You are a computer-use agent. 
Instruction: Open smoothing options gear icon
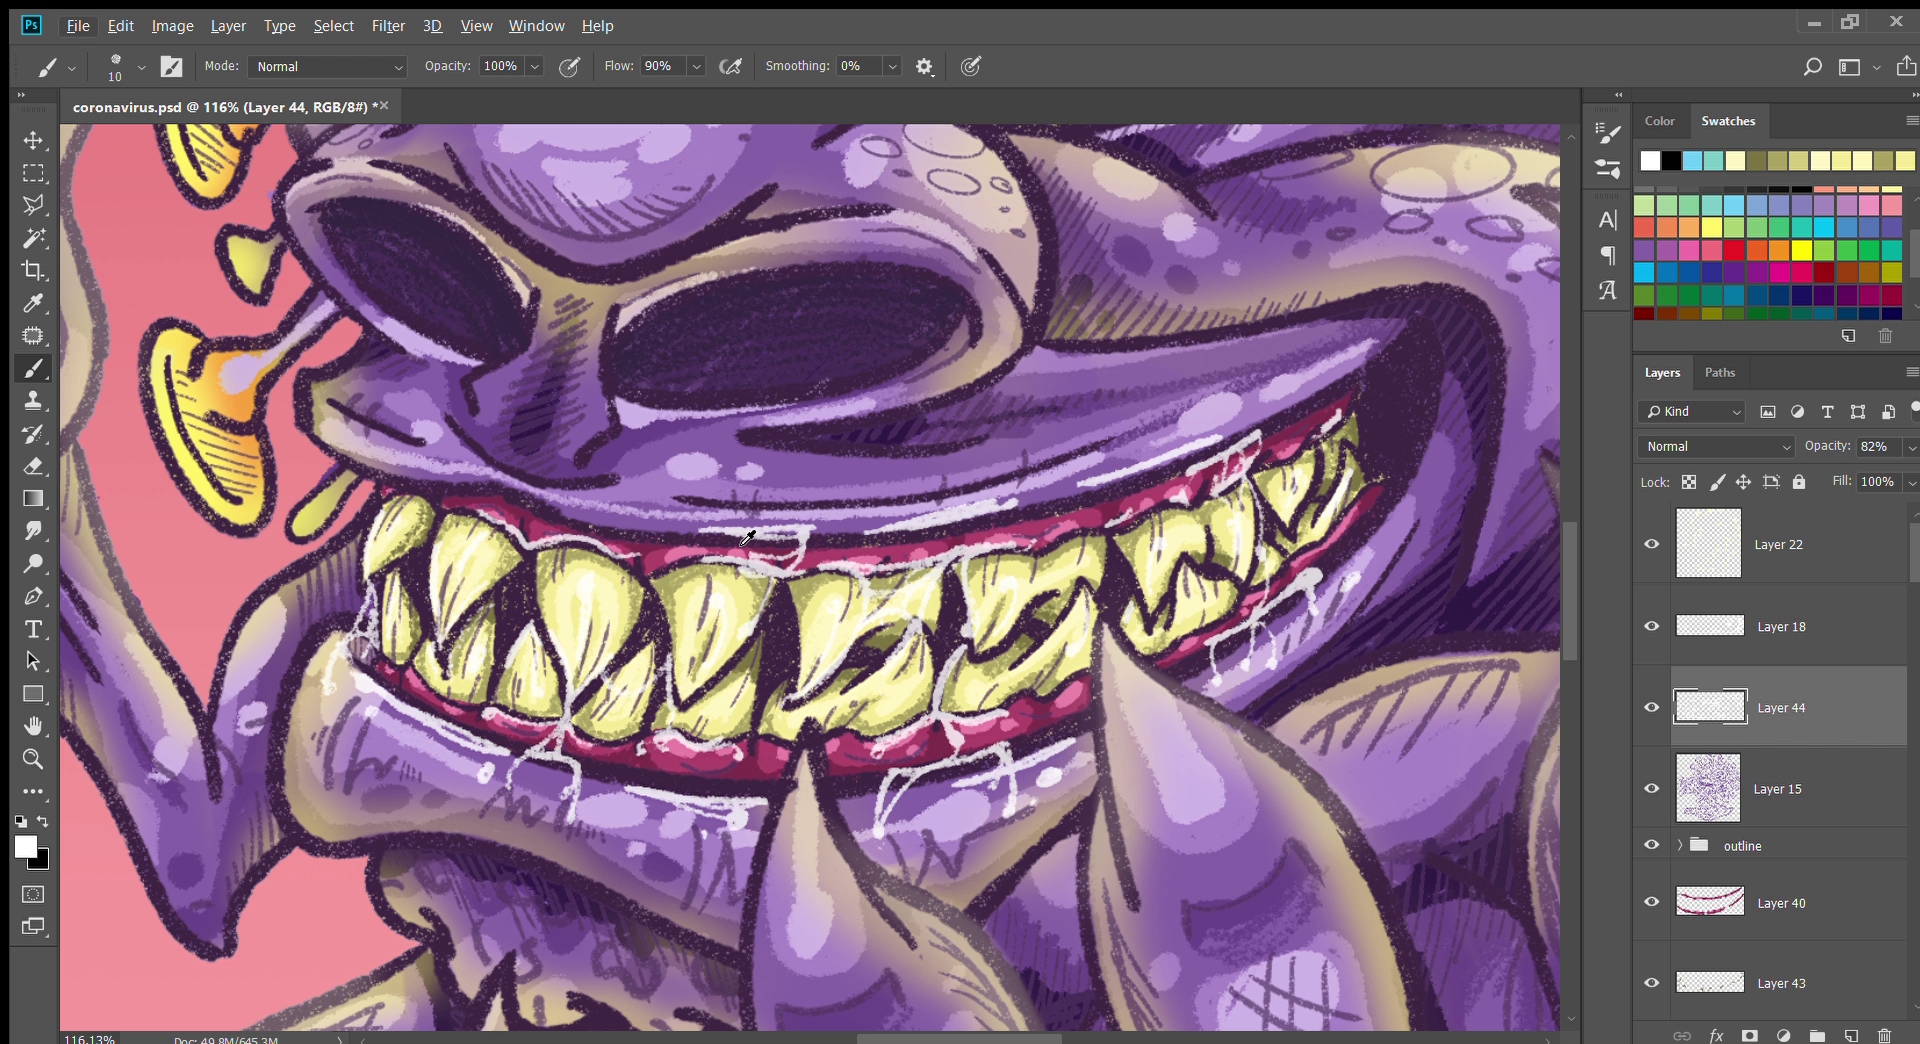click(924, 67)
